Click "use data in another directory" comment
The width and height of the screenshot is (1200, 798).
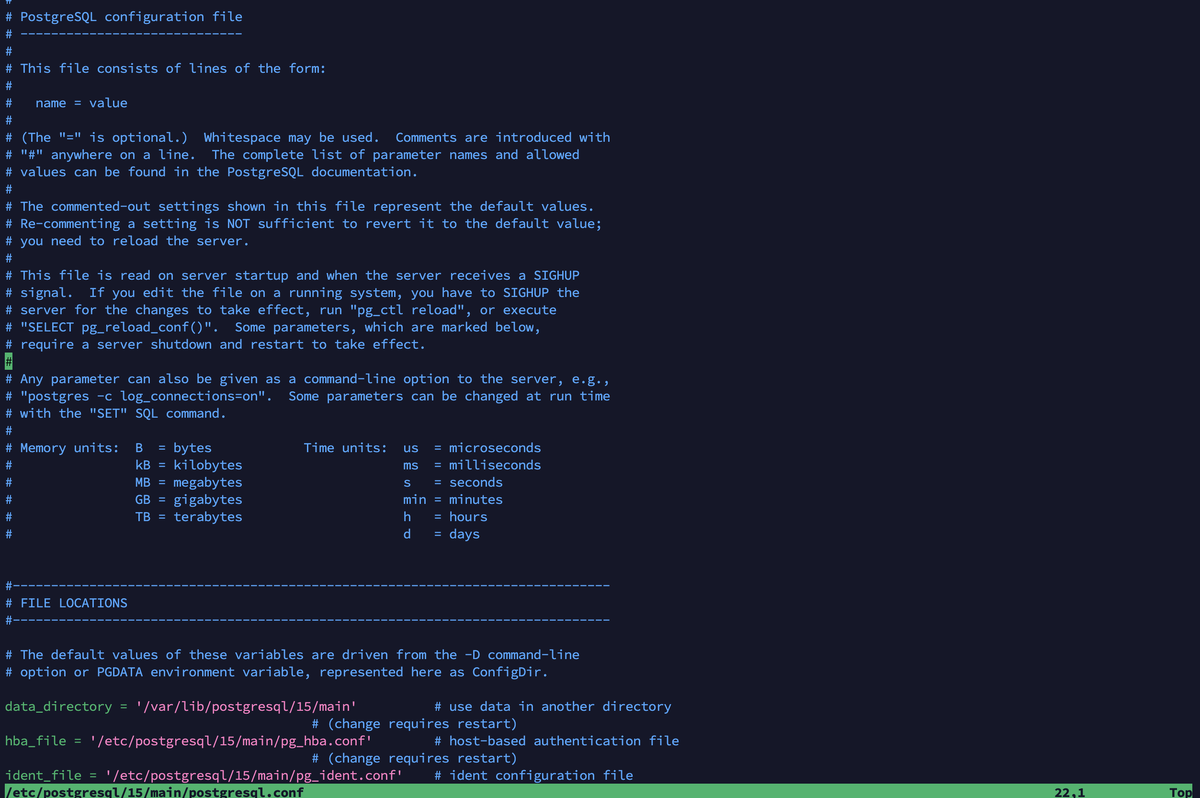point(553,706)
